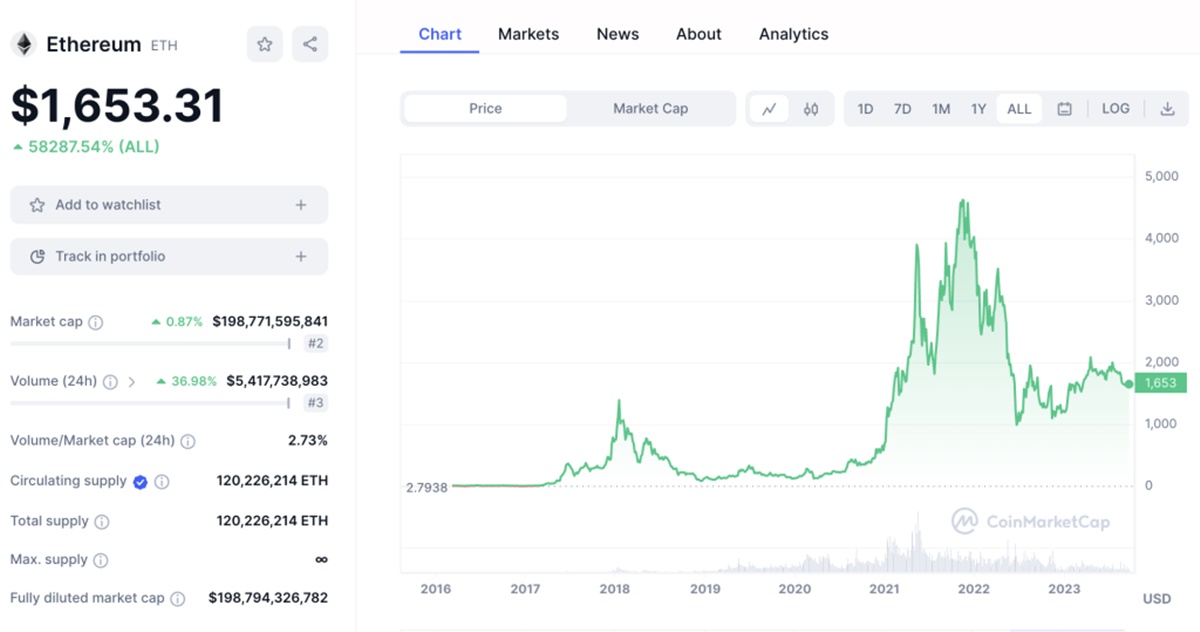Expand Volume (24h) chevron arrow

click(x=132, y=381)
